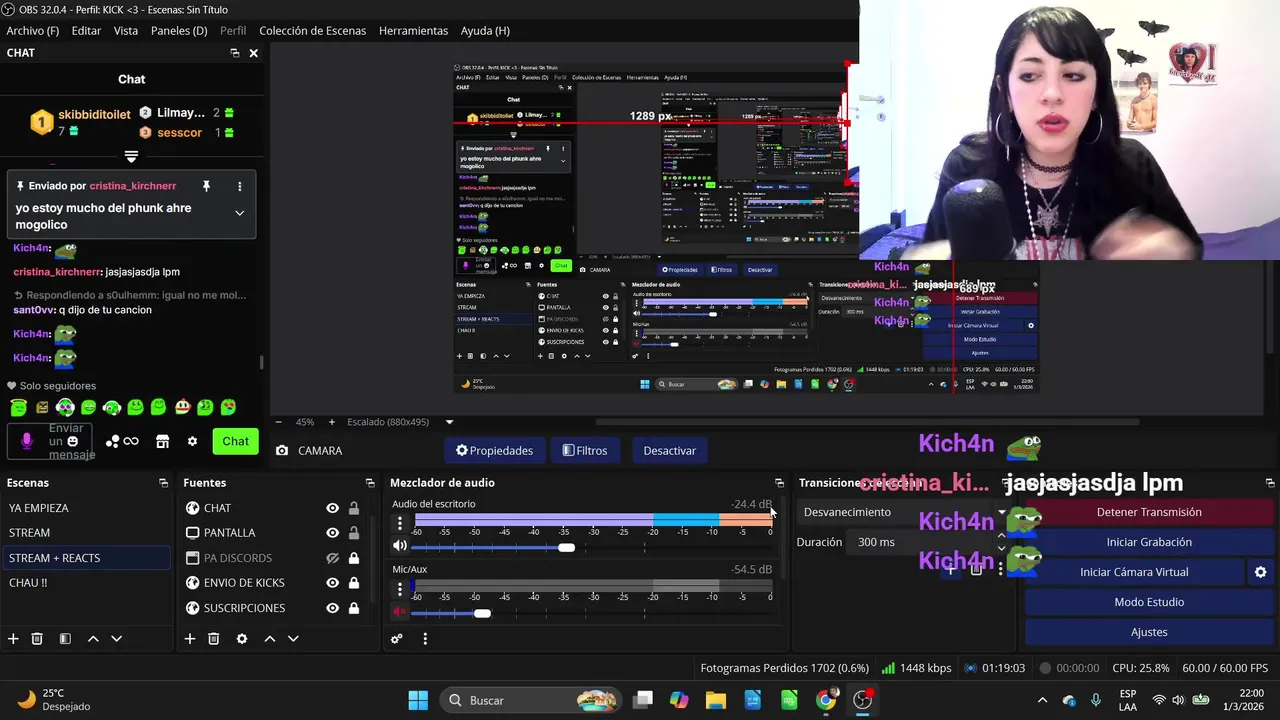
Task: Open source properties gear in Fuentes toolbar
Action: pyautogui.click(x=241, y=639)
